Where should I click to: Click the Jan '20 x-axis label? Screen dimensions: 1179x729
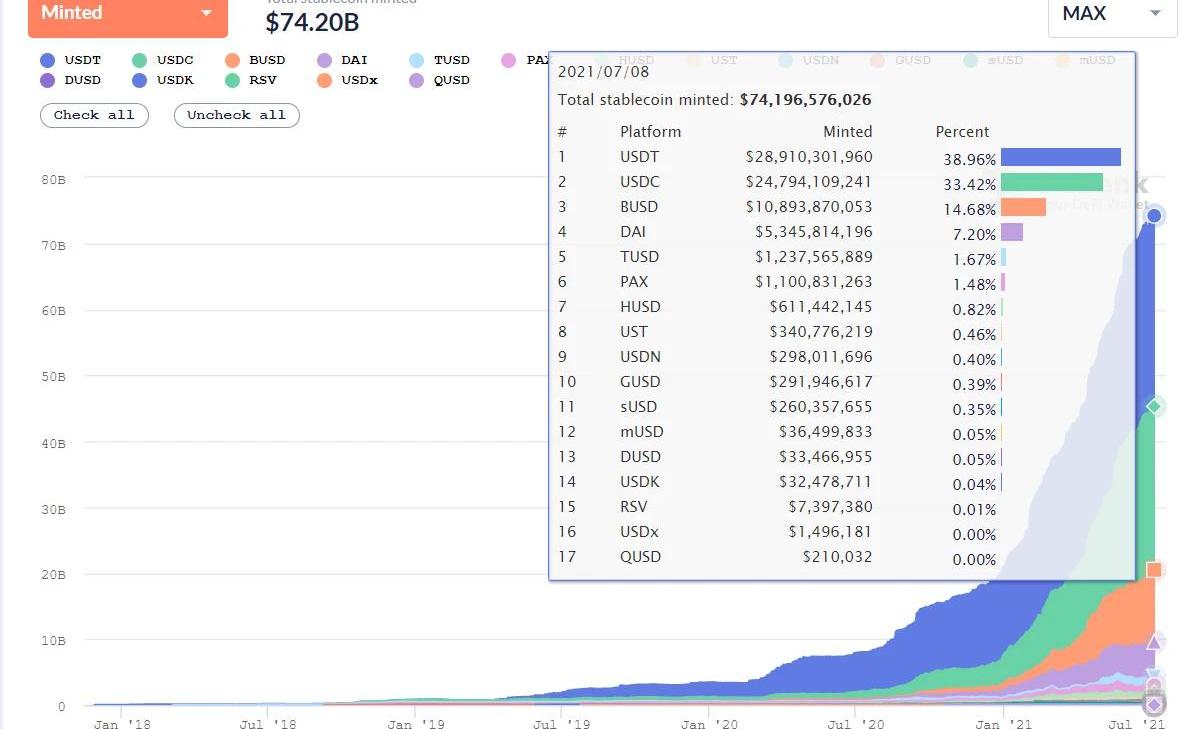[x=709, y=724]
